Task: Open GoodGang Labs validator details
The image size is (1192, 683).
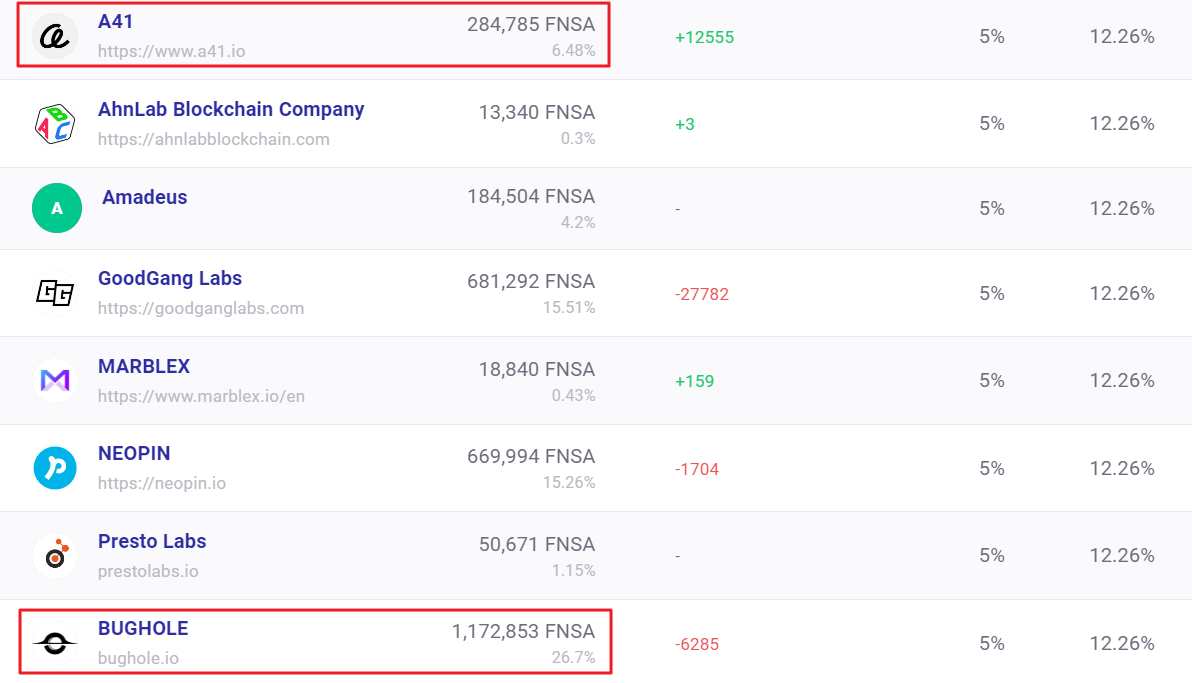Action: [170, 278]
